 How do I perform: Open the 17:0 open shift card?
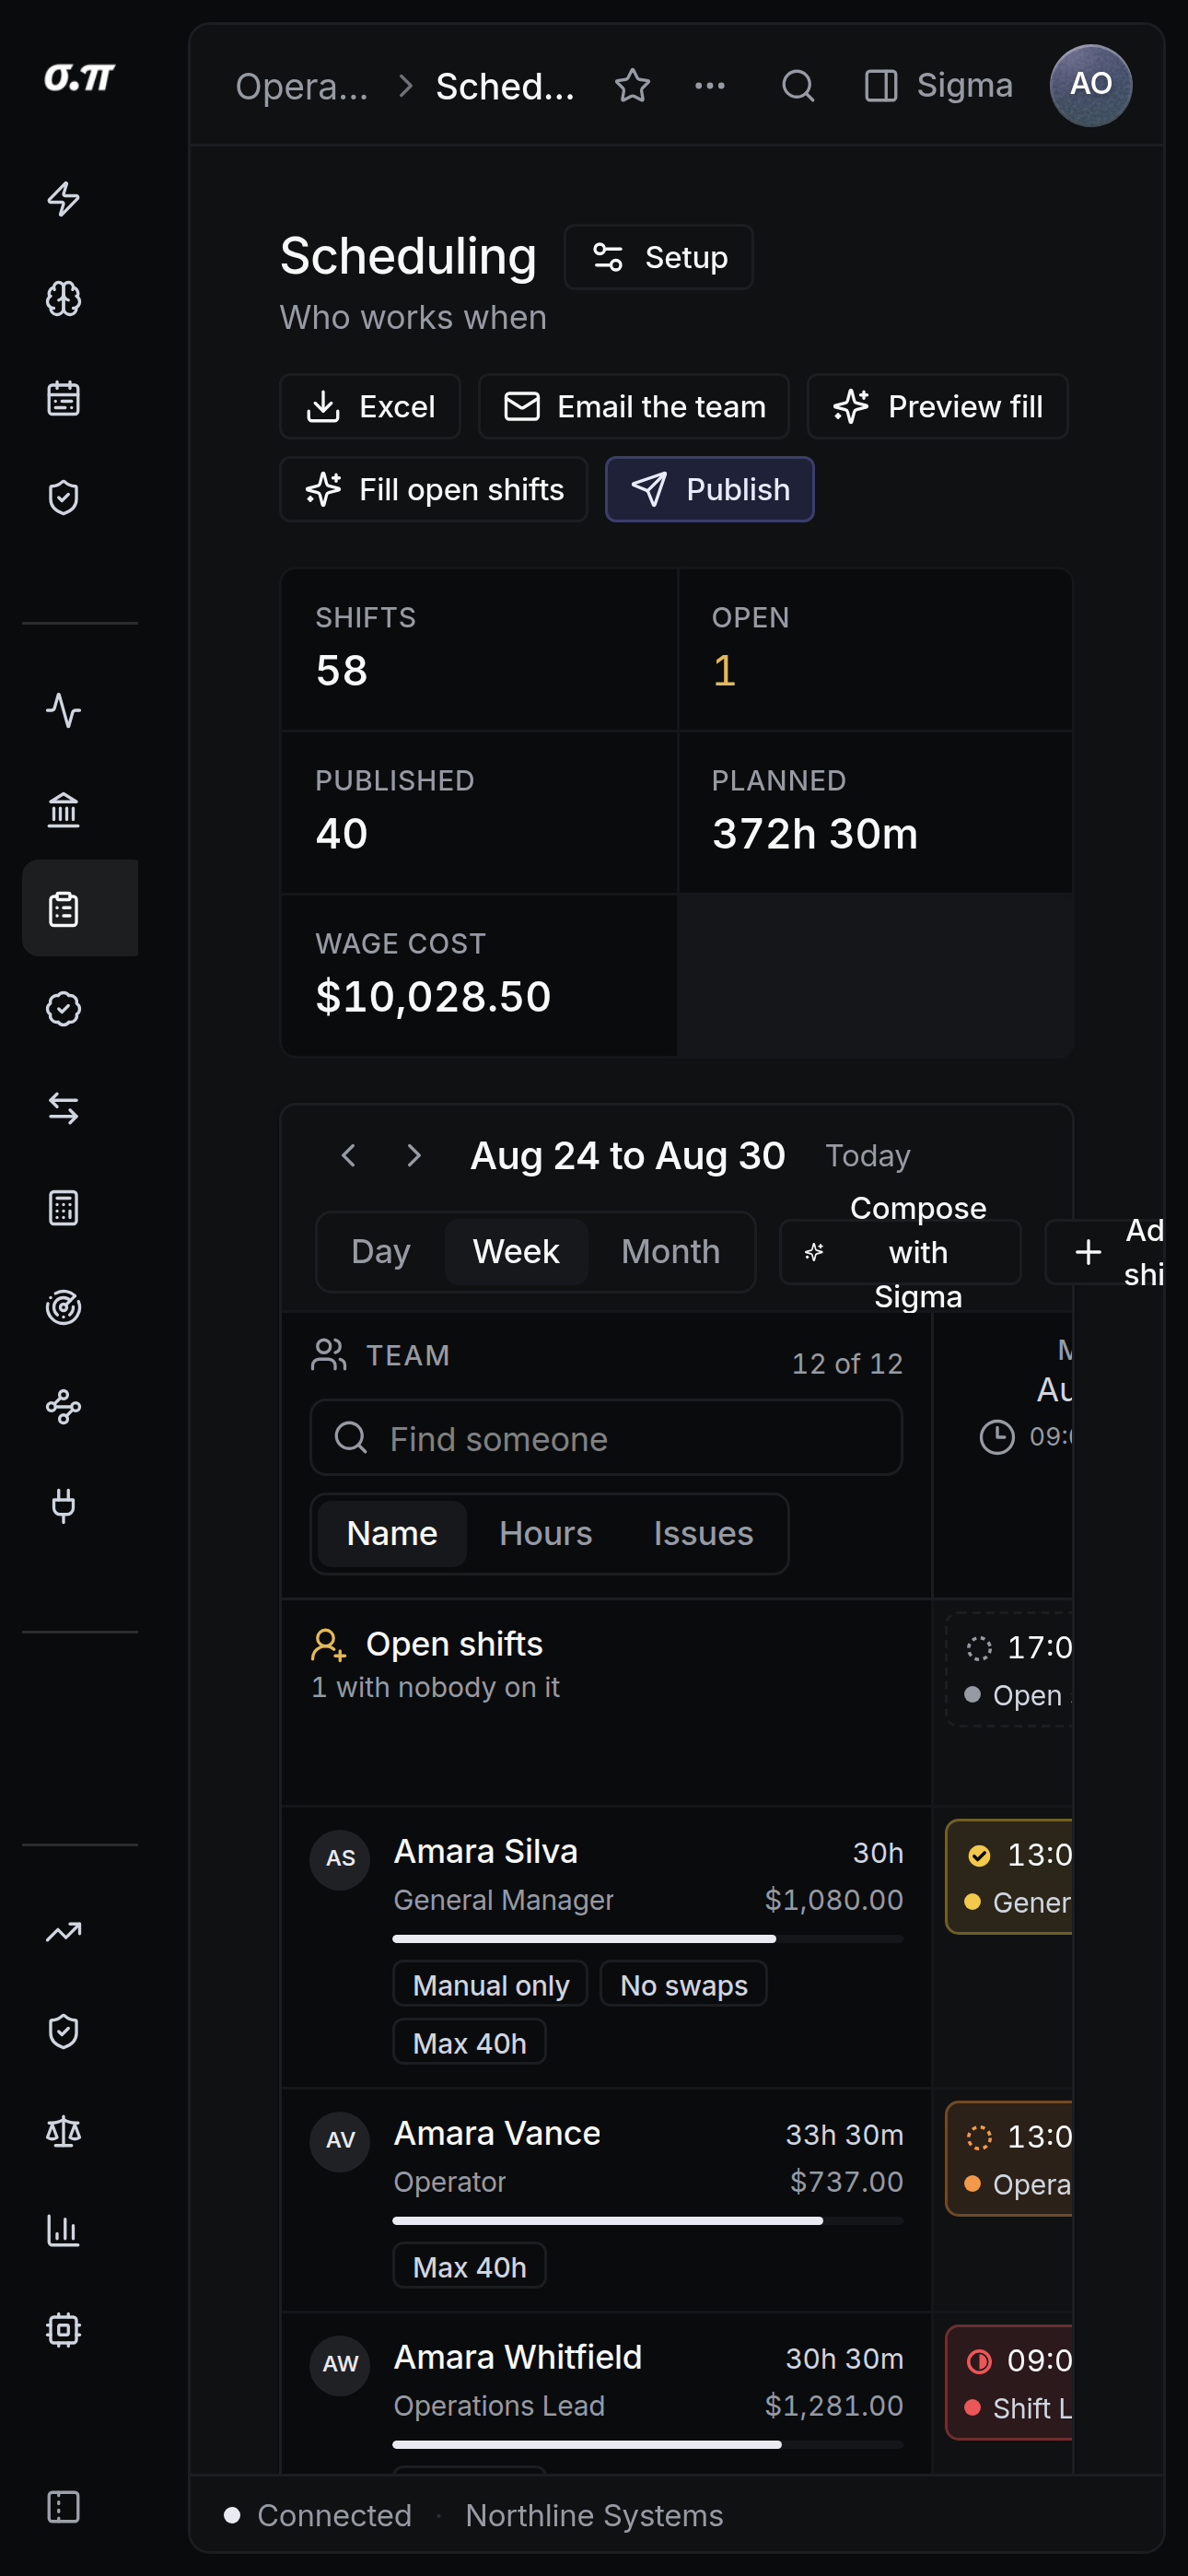1010,1670
